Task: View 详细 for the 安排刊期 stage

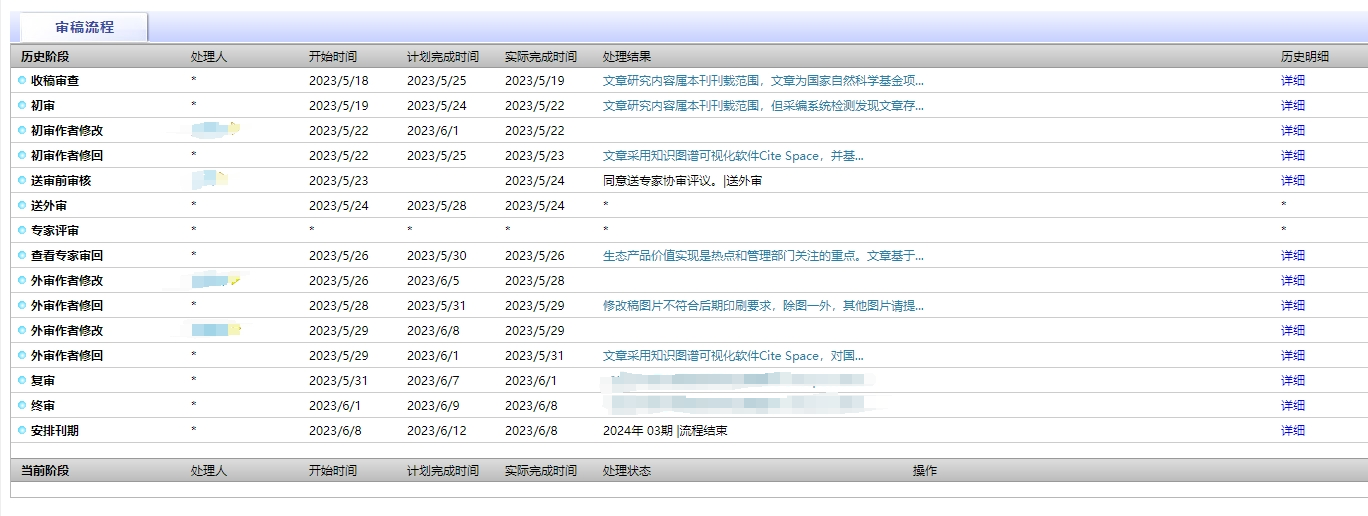Action: pyautogui.click(x=1292, y=431)
